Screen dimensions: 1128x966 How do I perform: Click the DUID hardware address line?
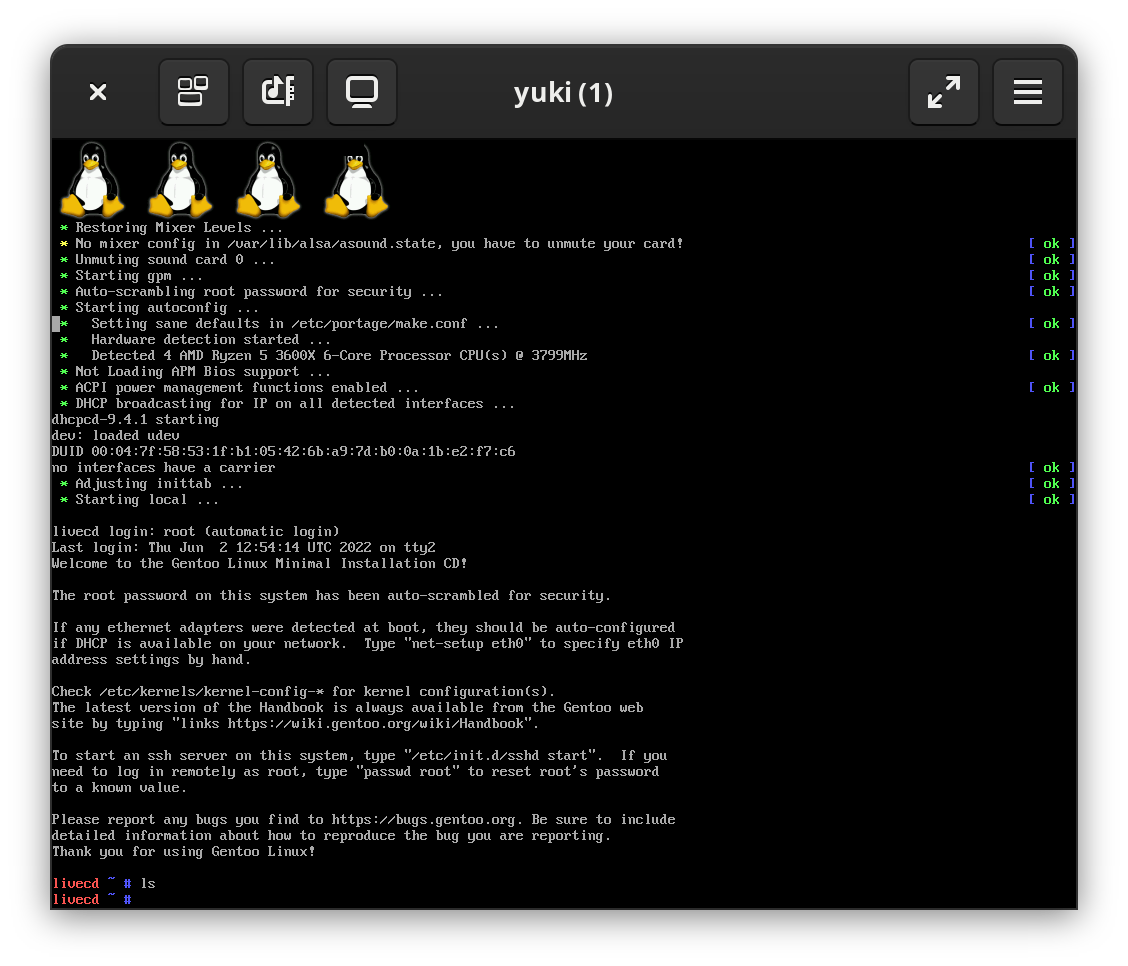click(283, 451)
